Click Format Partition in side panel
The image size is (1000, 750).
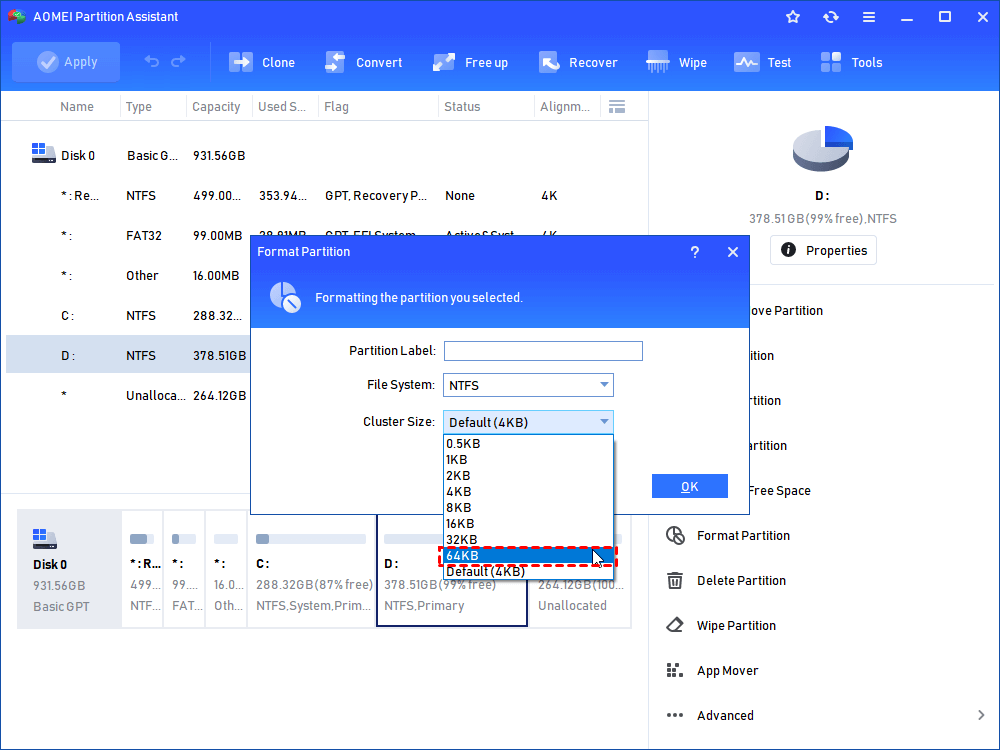743,536
